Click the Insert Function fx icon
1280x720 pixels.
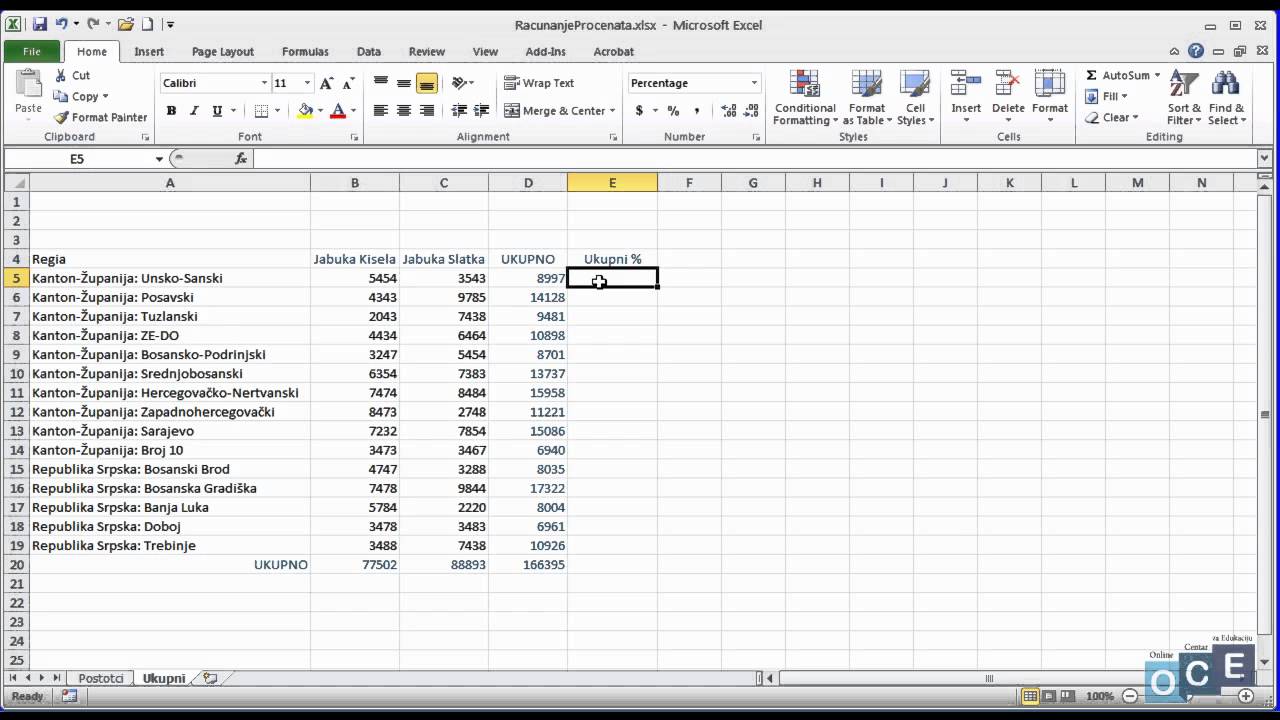pos(241,158)
